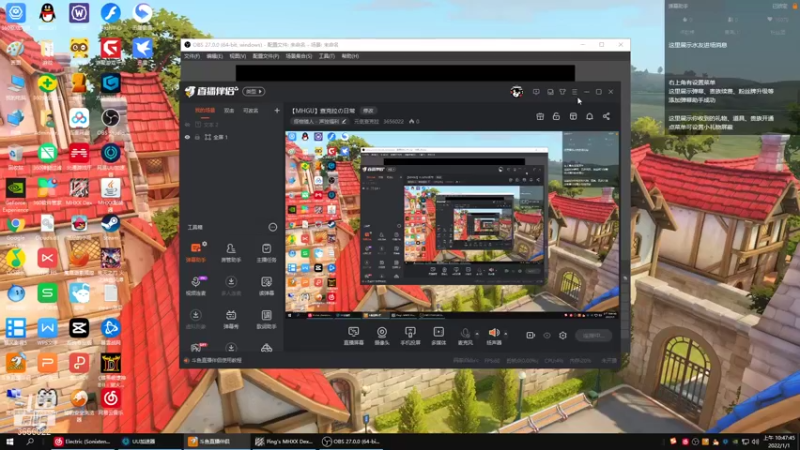
Task: Open OBS 帮助(H) menu
Action: coord(350,56)
